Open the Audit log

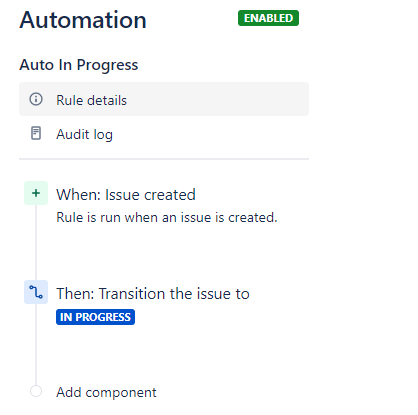(x=84, y=134)
